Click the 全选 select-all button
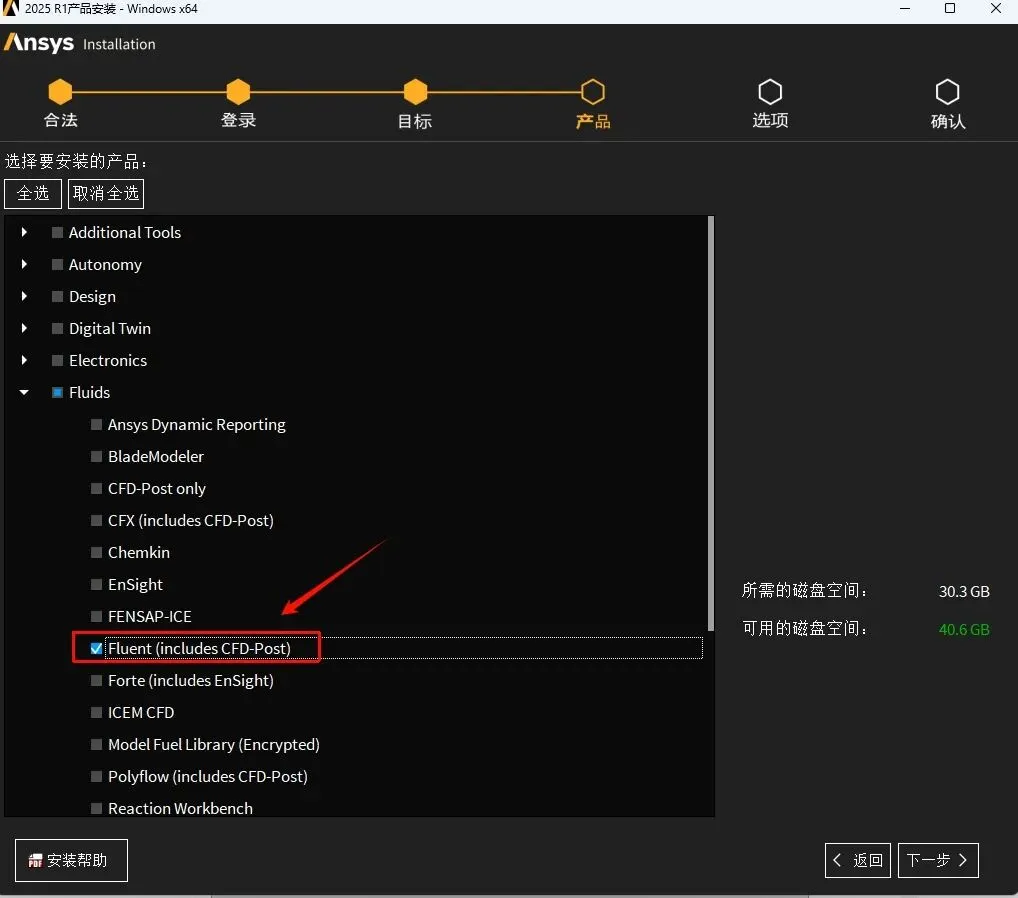The height and width of the screenshot is (898, 1018). (x=33, y=193)
